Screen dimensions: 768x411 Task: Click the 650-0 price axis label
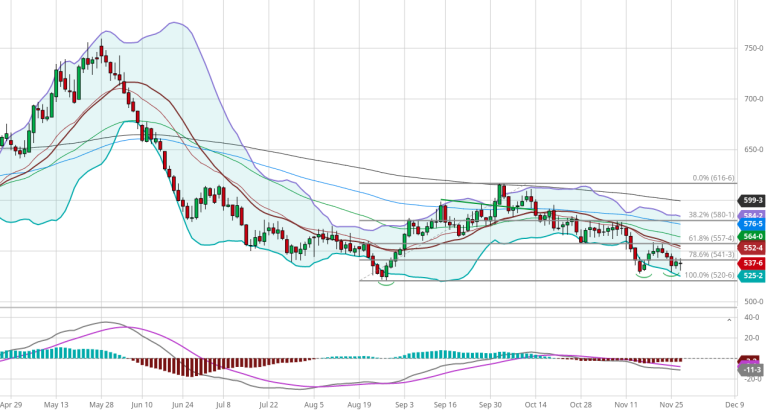point(753,150)
